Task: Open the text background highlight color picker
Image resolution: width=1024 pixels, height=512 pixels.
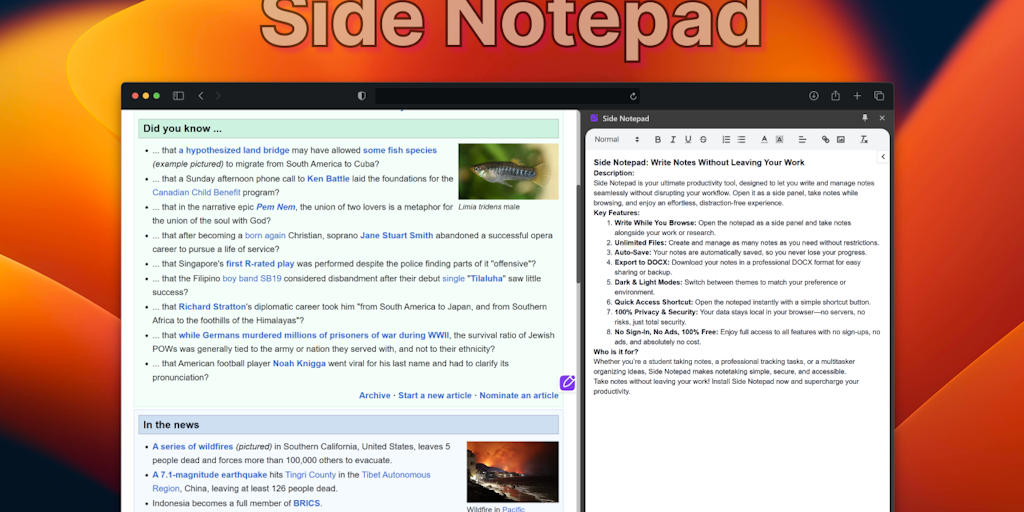Action: 779,139
